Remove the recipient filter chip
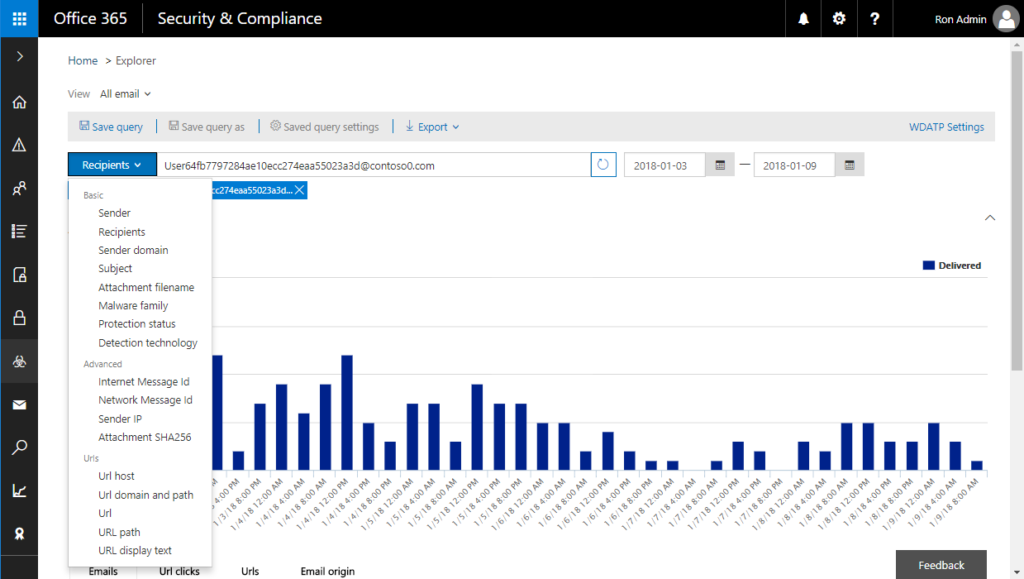This screenshot has height=579, width=1024. point(298,189)
